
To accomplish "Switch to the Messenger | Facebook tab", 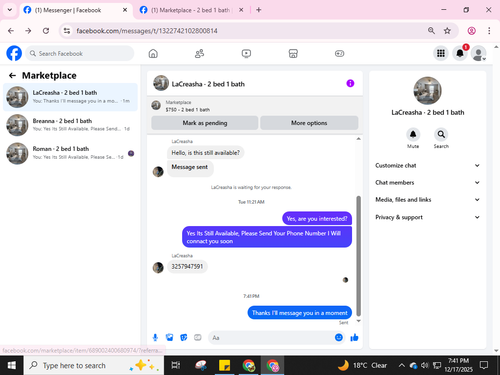I will 76,10.
